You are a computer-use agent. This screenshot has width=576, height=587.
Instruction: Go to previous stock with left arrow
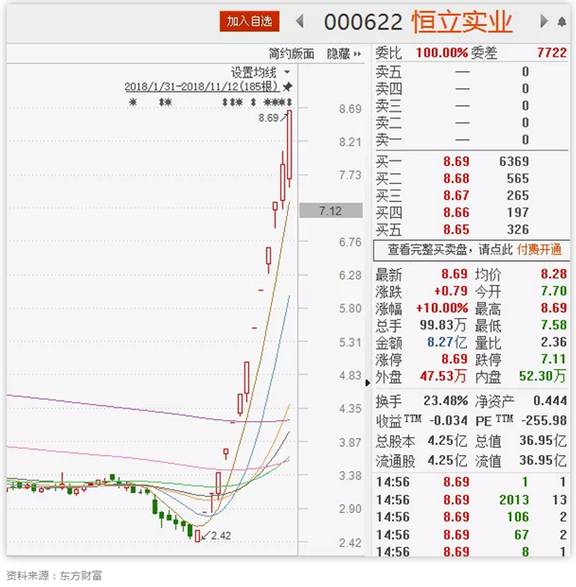point(300,21)
